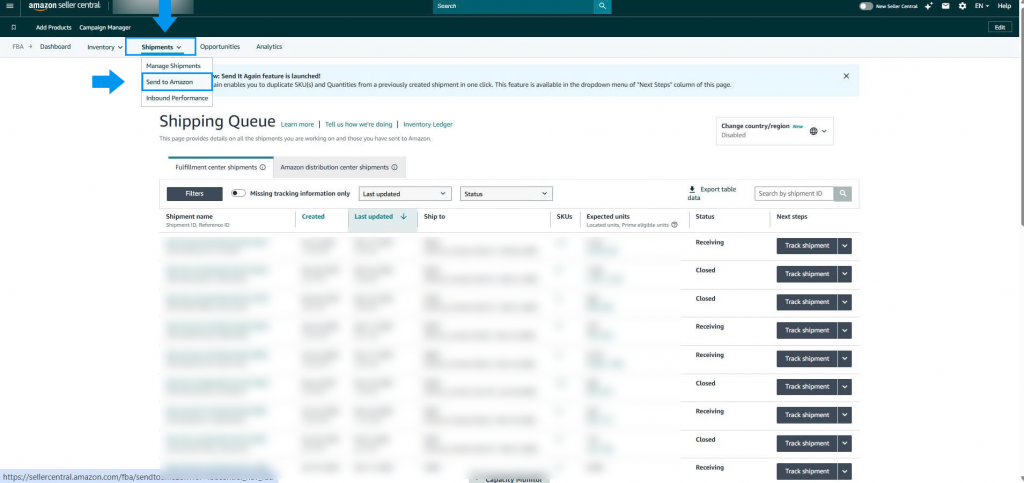Dismiss the Send It Again announcement banner

pos(846,76)
